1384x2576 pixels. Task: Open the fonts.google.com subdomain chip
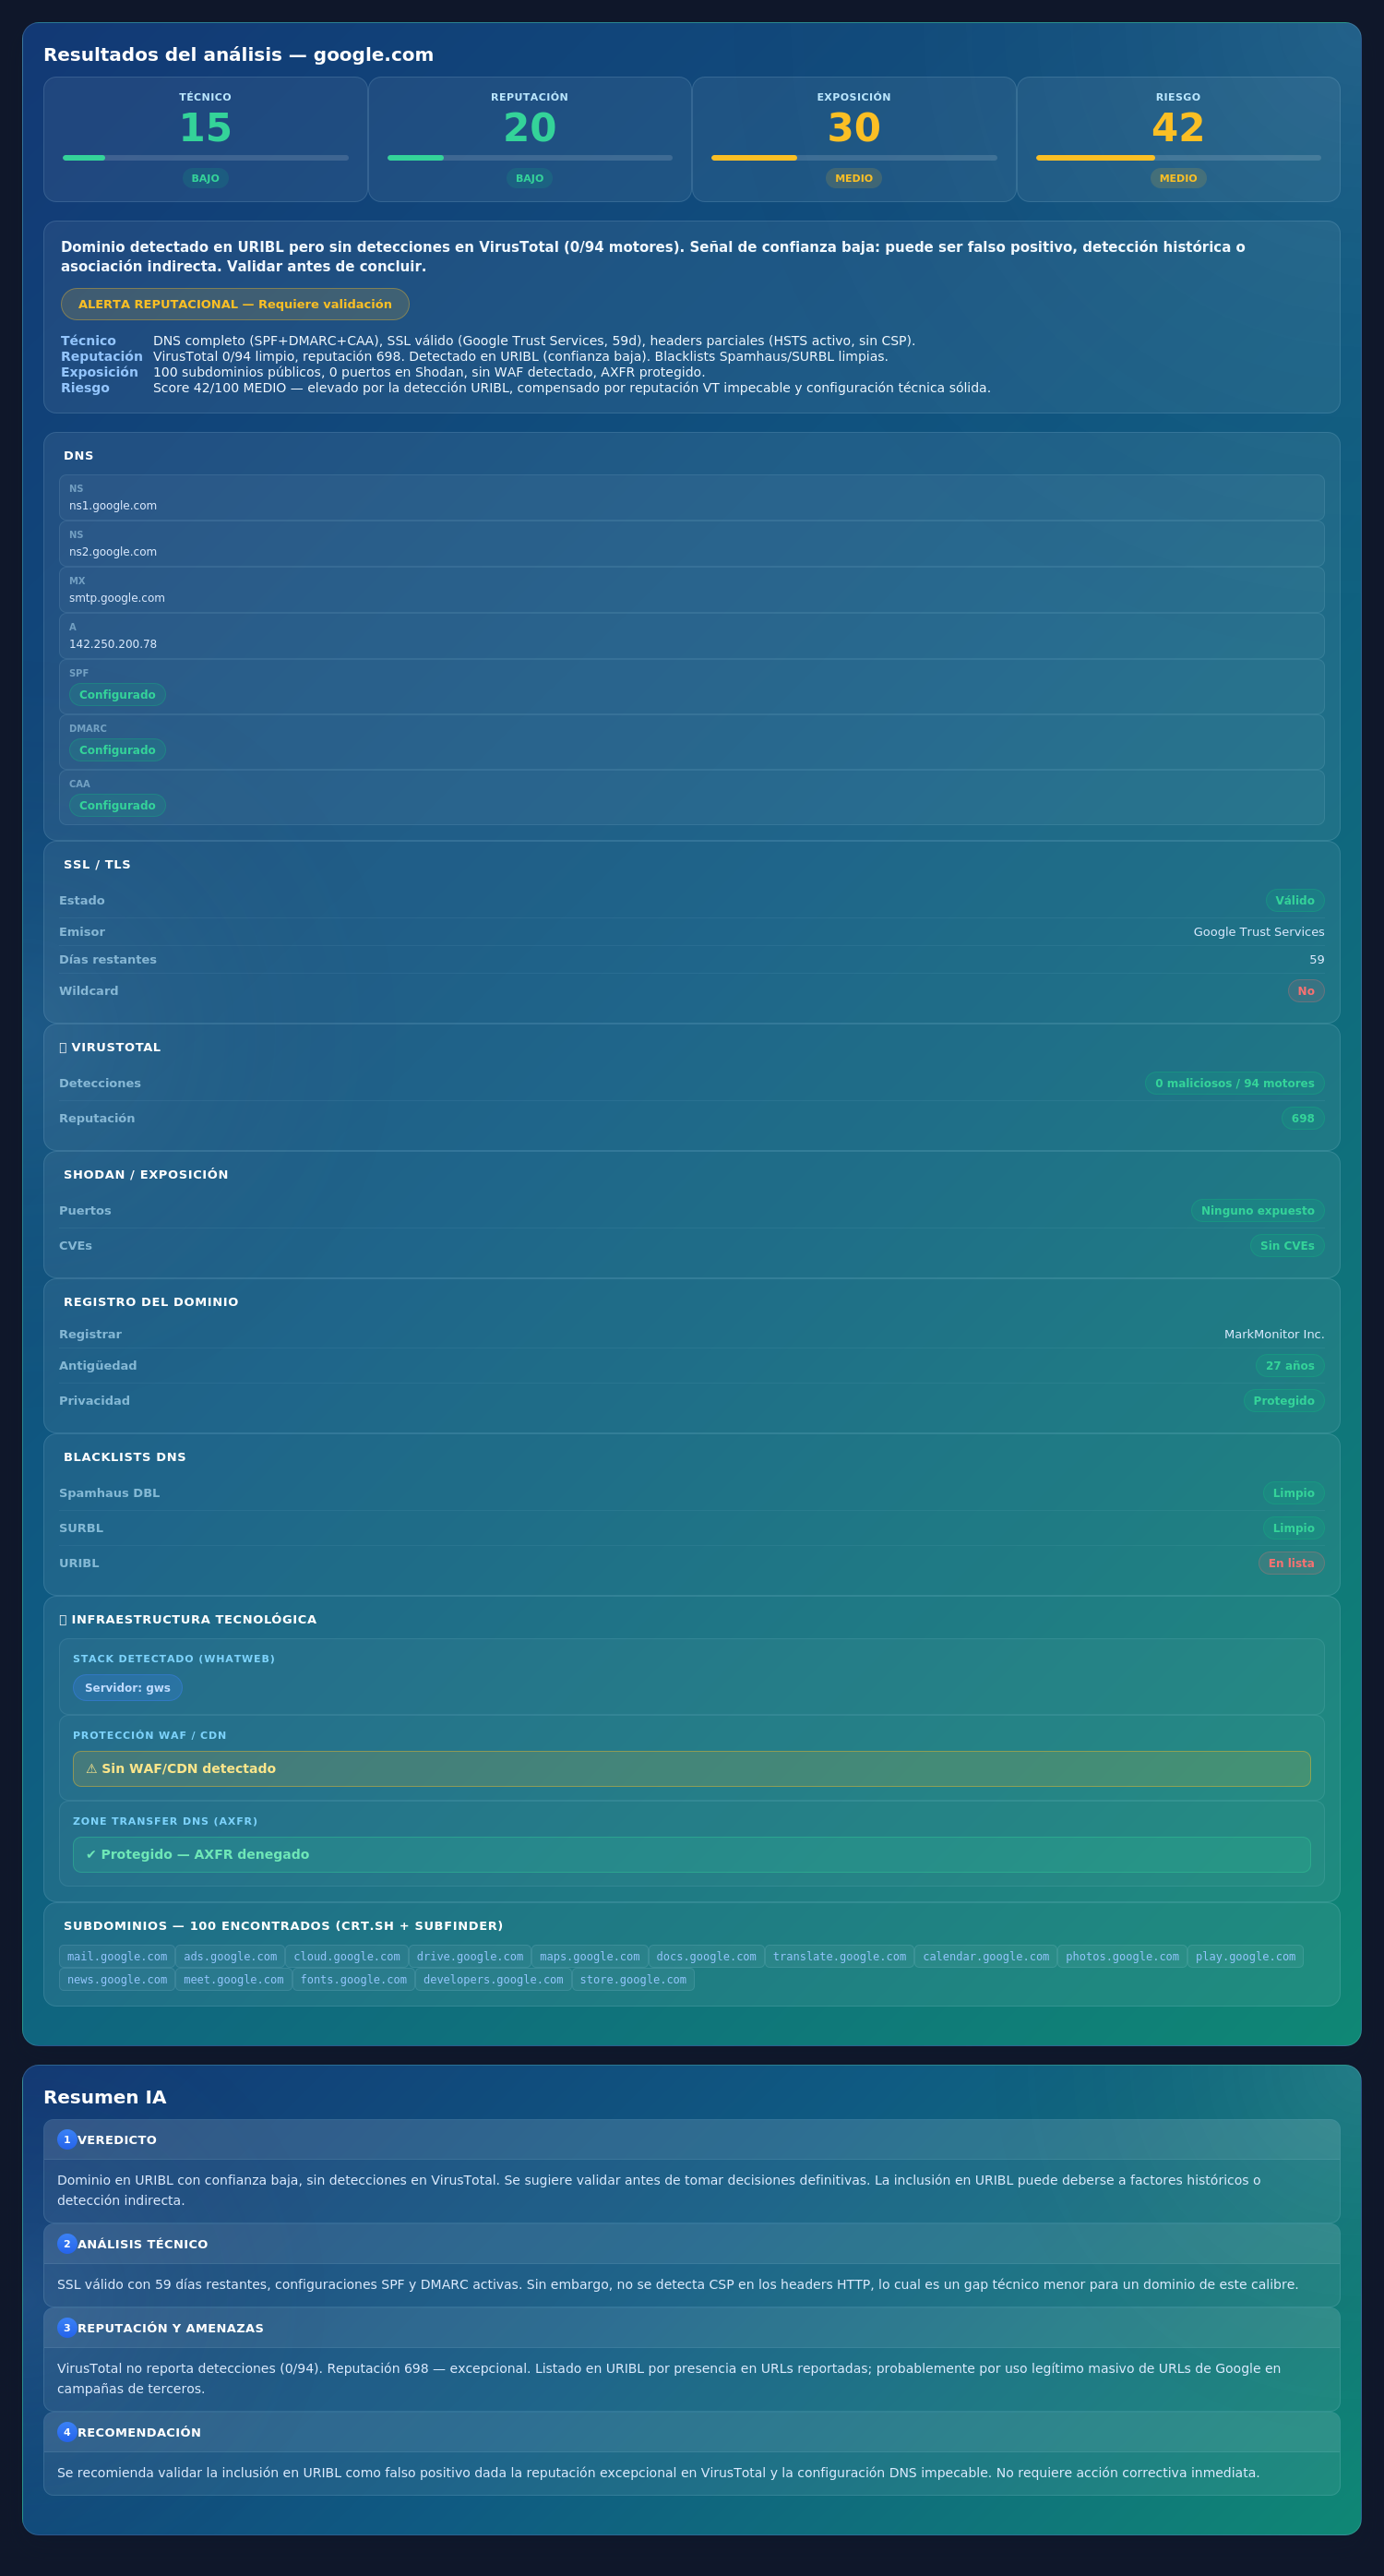point(354,1979)
